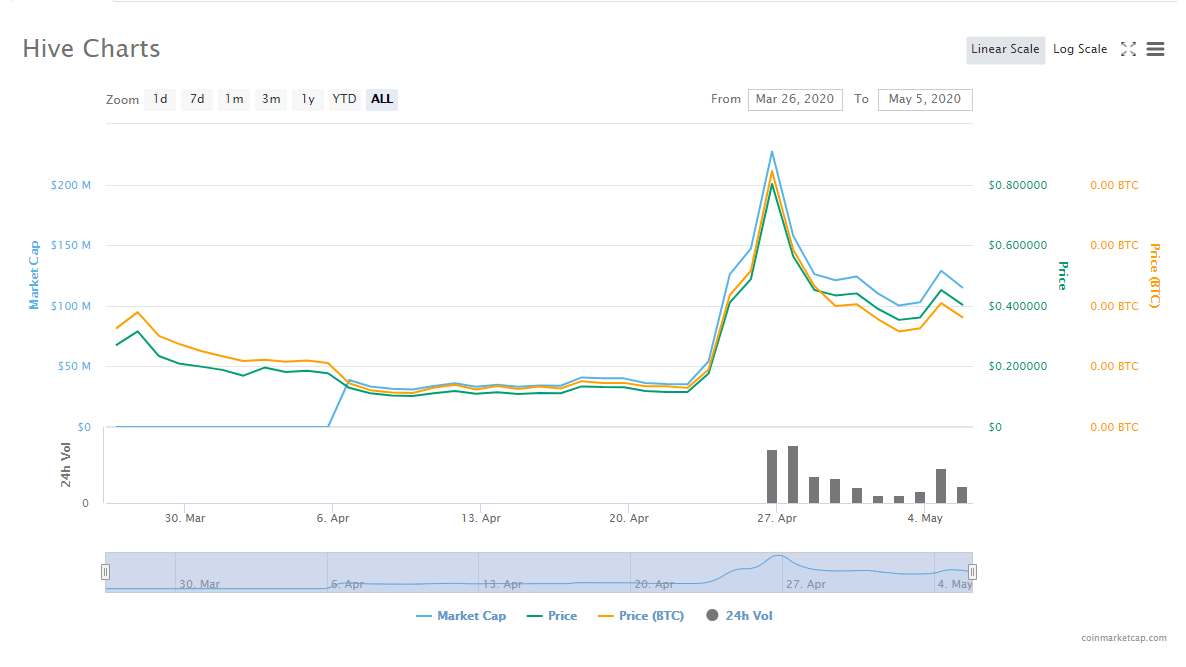Screen dimensions: 1186x667
Task: Open fullscreen chart view icon
Action: [x=1128, y=49]
